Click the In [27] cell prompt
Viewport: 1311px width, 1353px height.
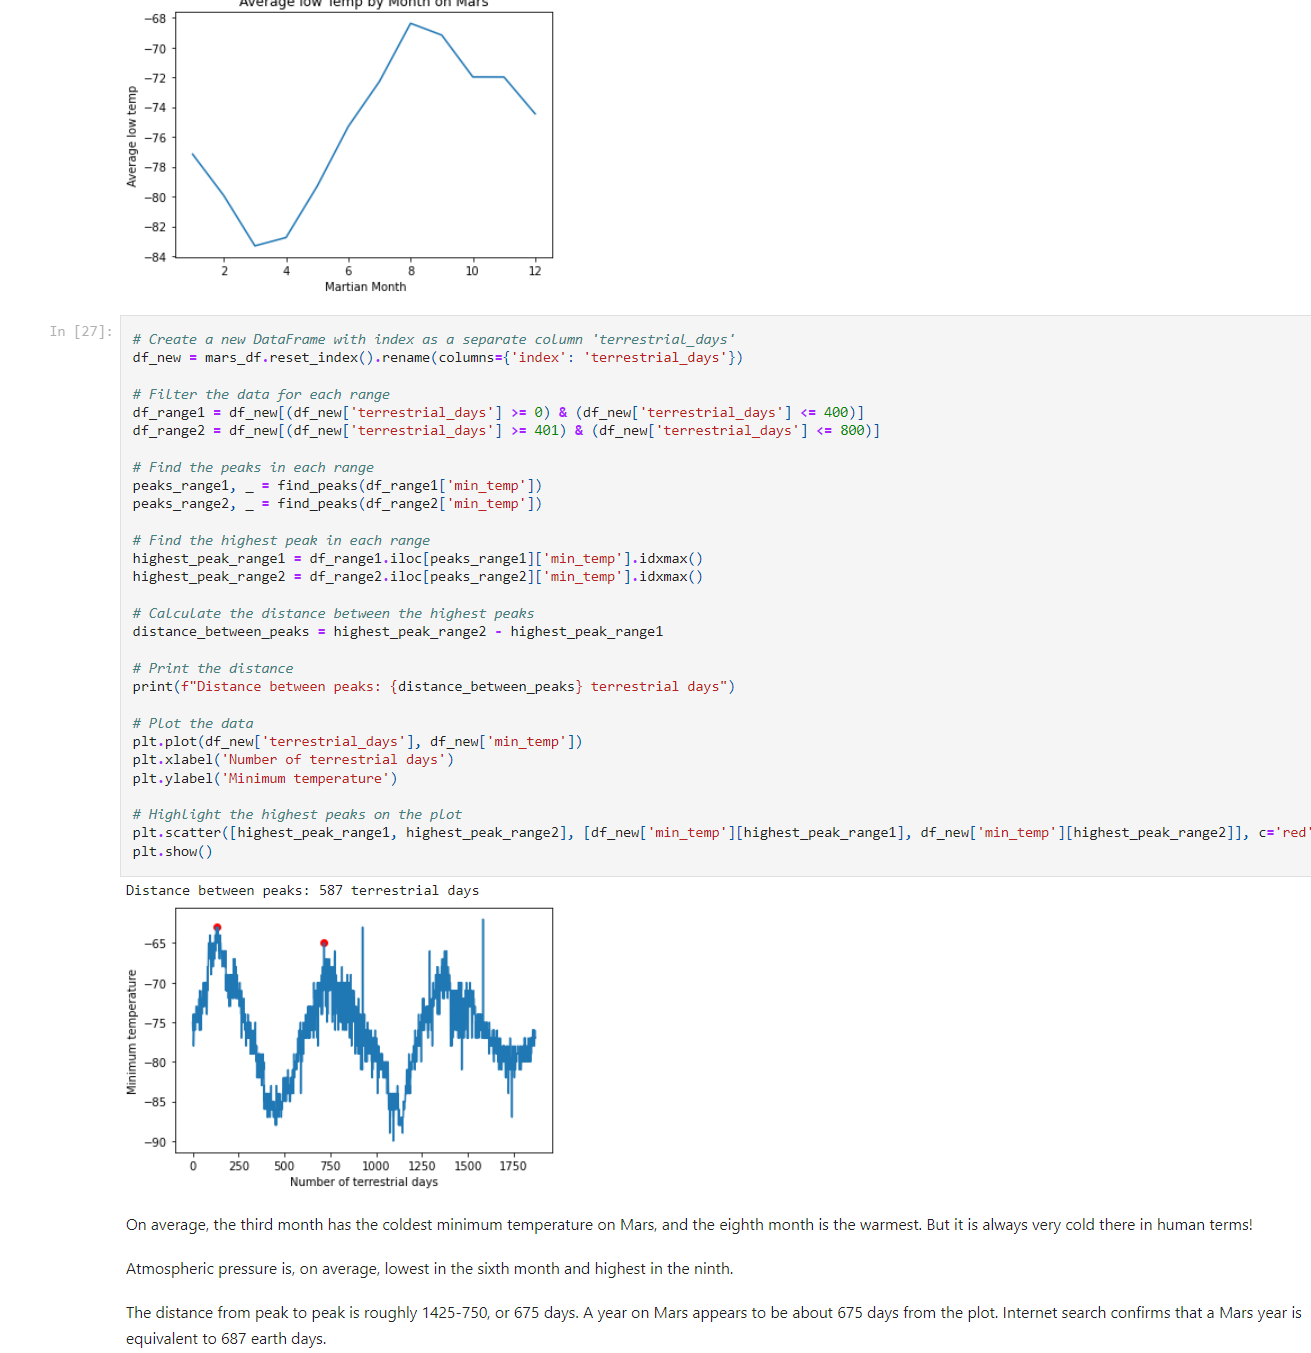[x=80, y=331]
